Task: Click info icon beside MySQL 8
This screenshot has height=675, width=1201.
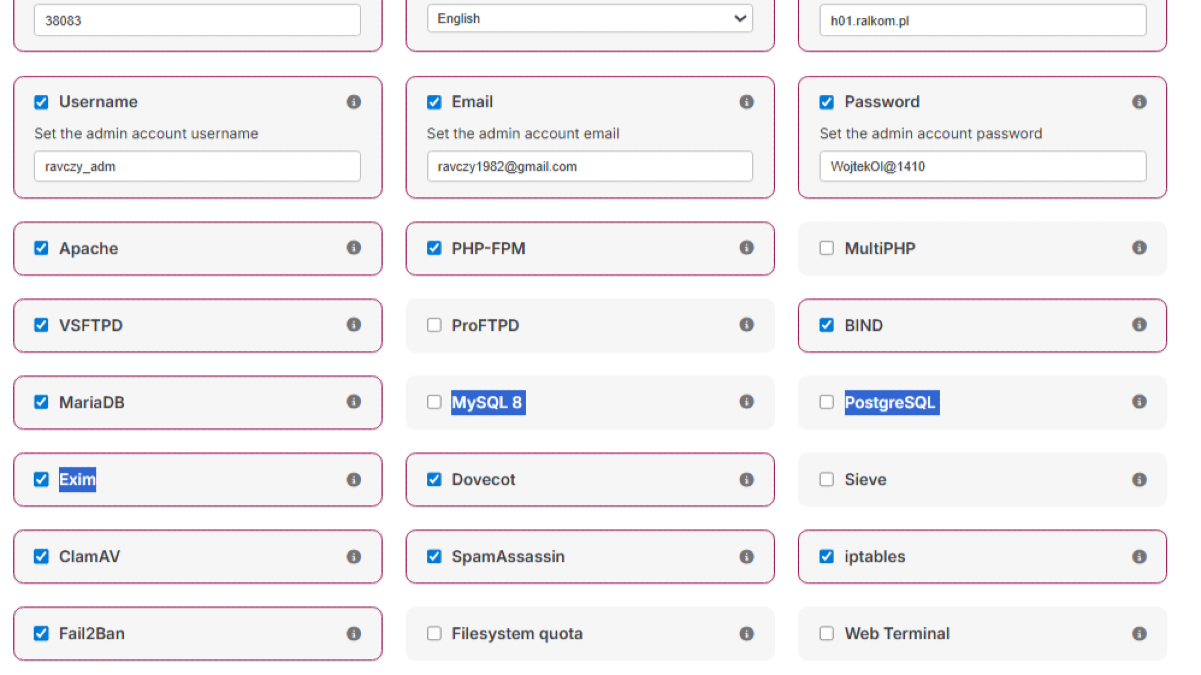Action: [746, 402]
